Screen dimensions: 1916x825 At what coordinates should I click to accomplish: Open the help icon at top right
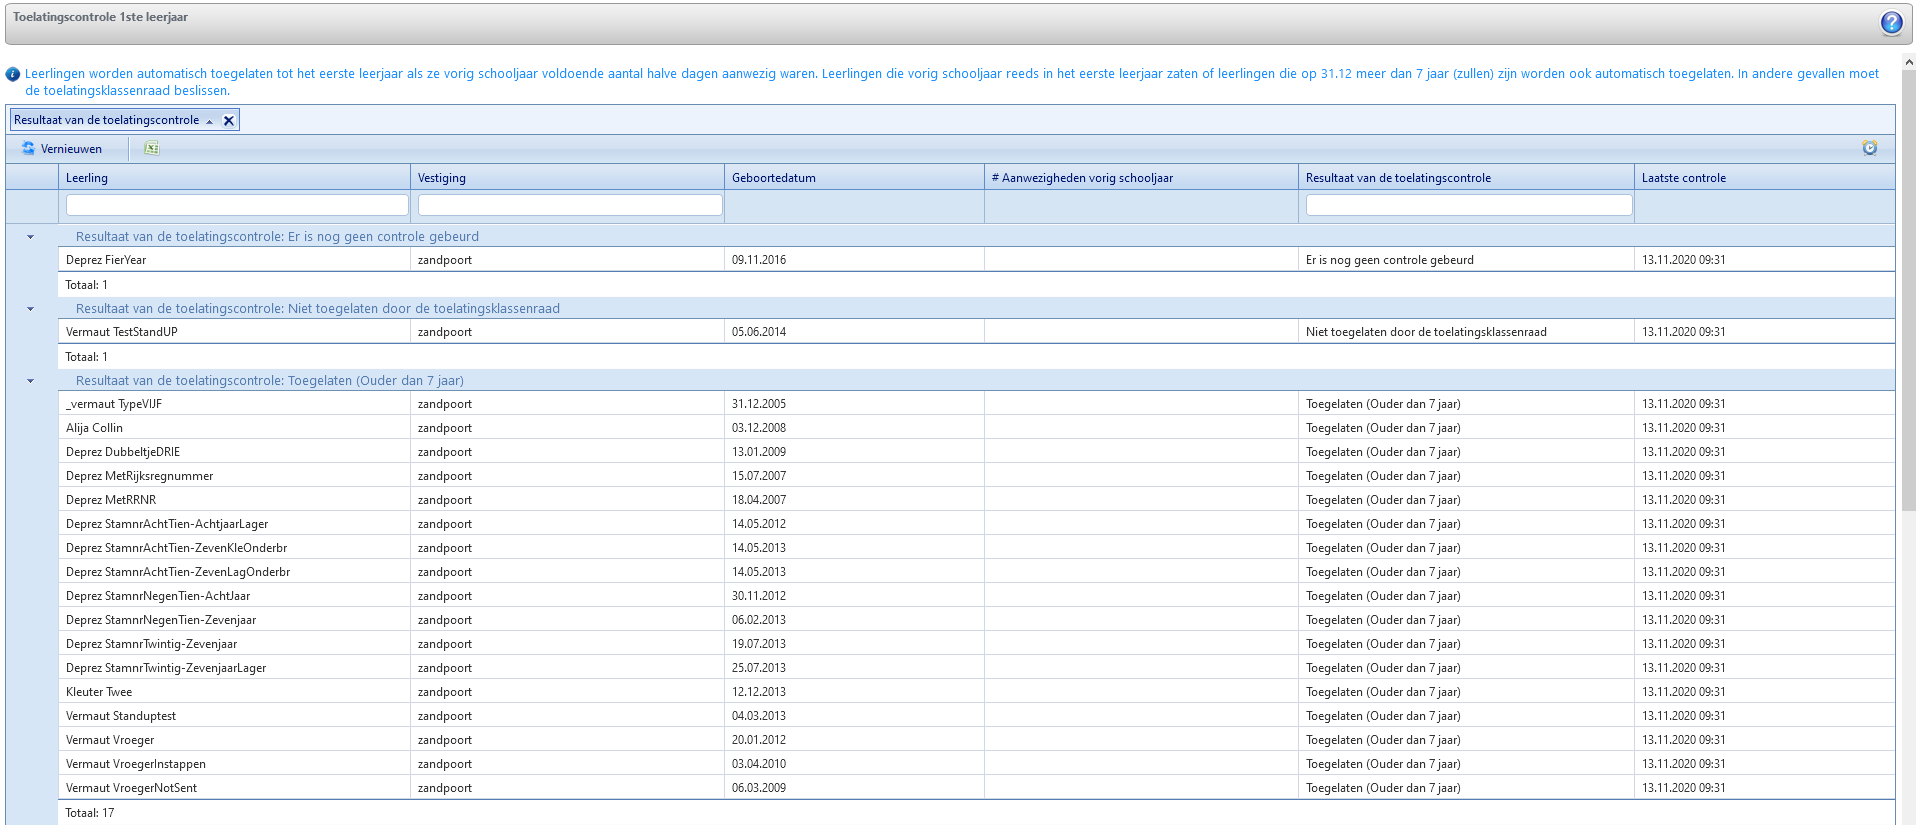[1891, 23]
